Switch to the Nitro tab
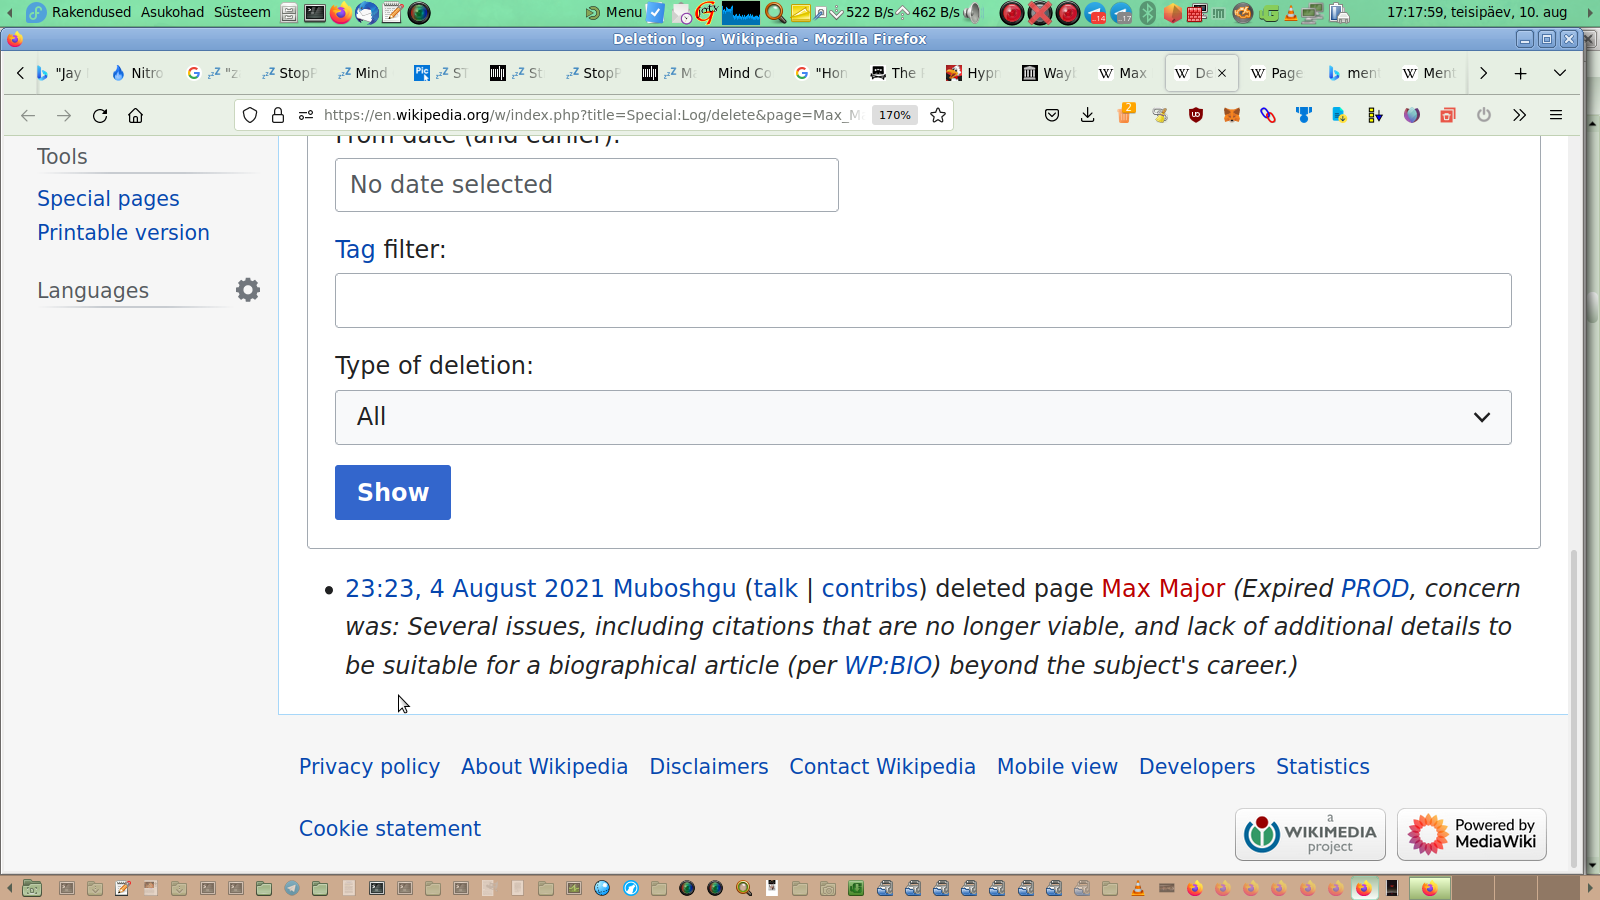1600x900 pixels. pos(137,73)
